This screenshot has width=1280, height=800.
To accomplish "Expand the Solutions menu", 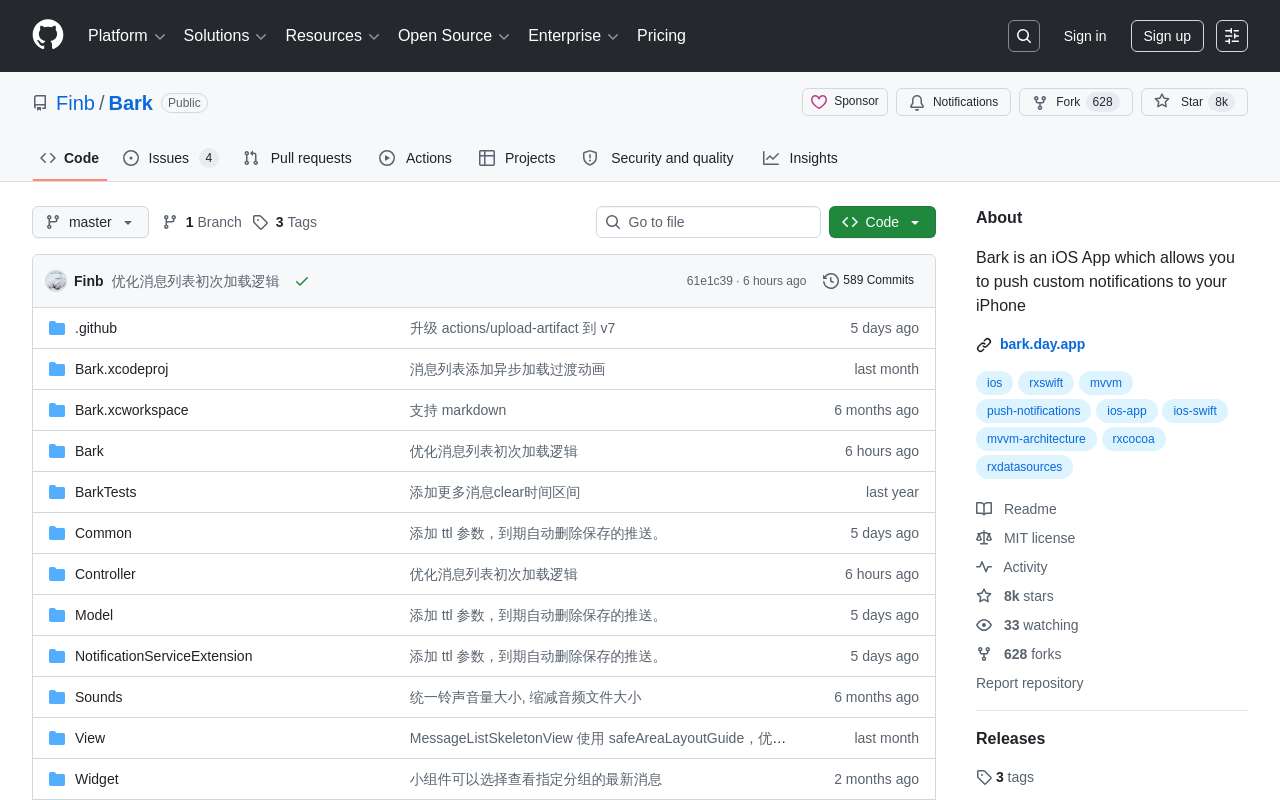I will coord(225,36).
